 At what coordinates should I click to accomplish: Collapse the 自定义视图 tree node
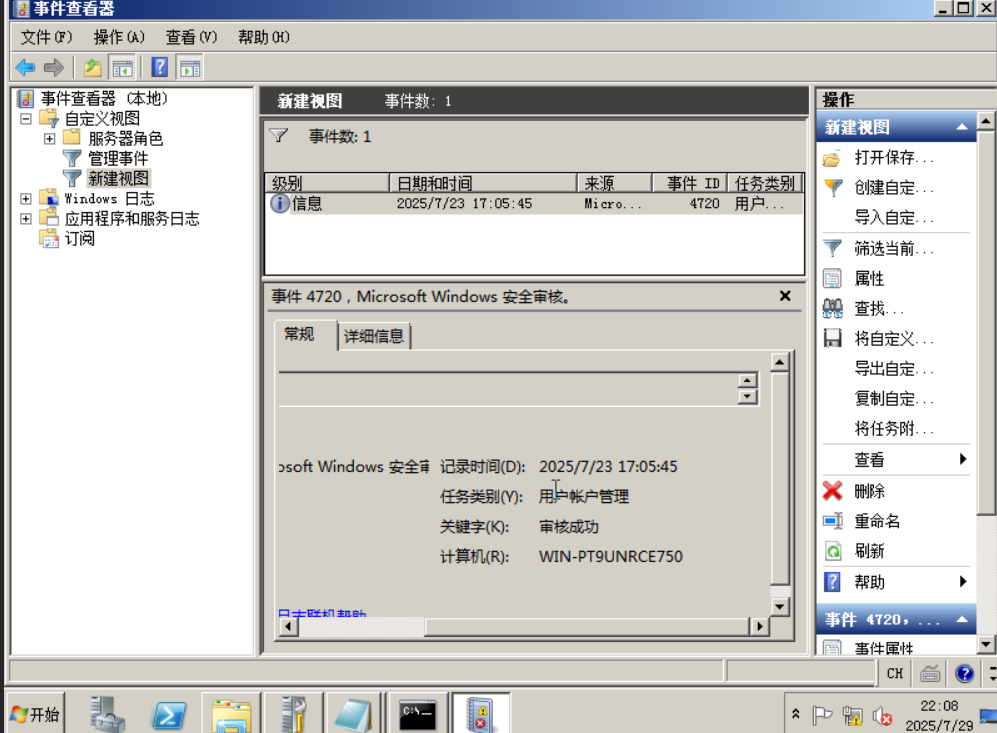24,118
